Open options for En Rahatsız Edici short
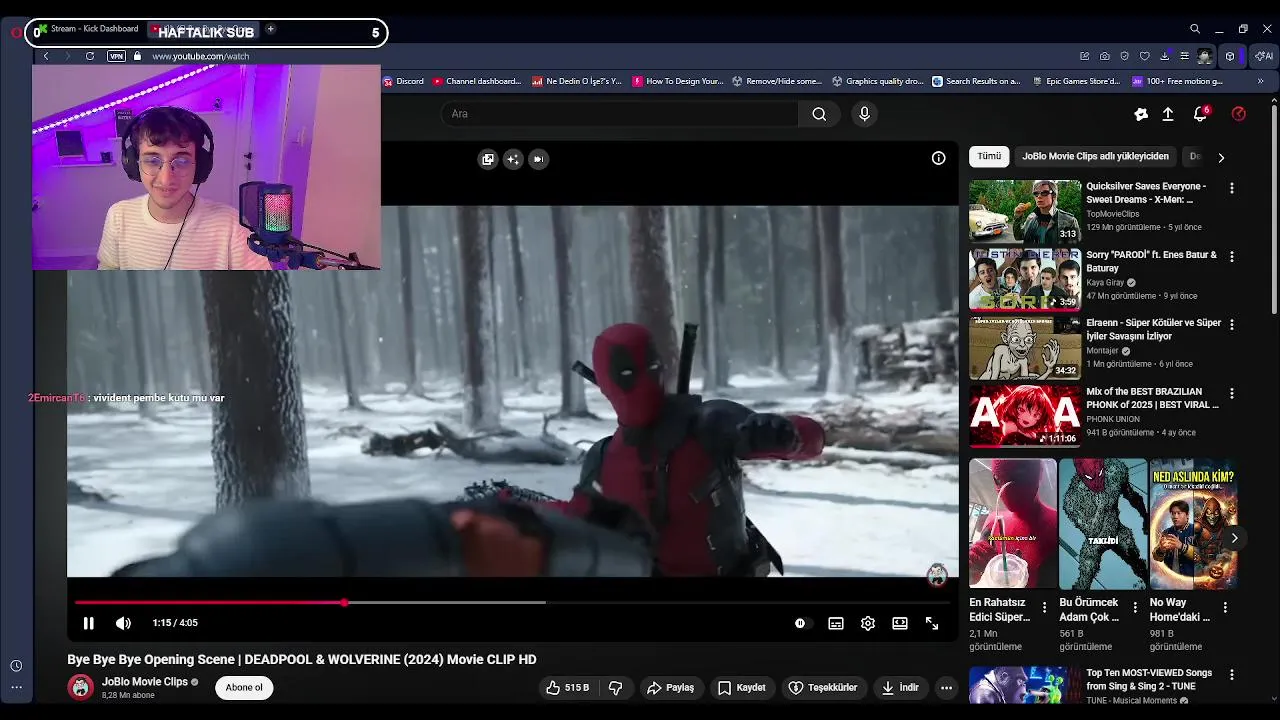1280x720 pixels. 1045,607
